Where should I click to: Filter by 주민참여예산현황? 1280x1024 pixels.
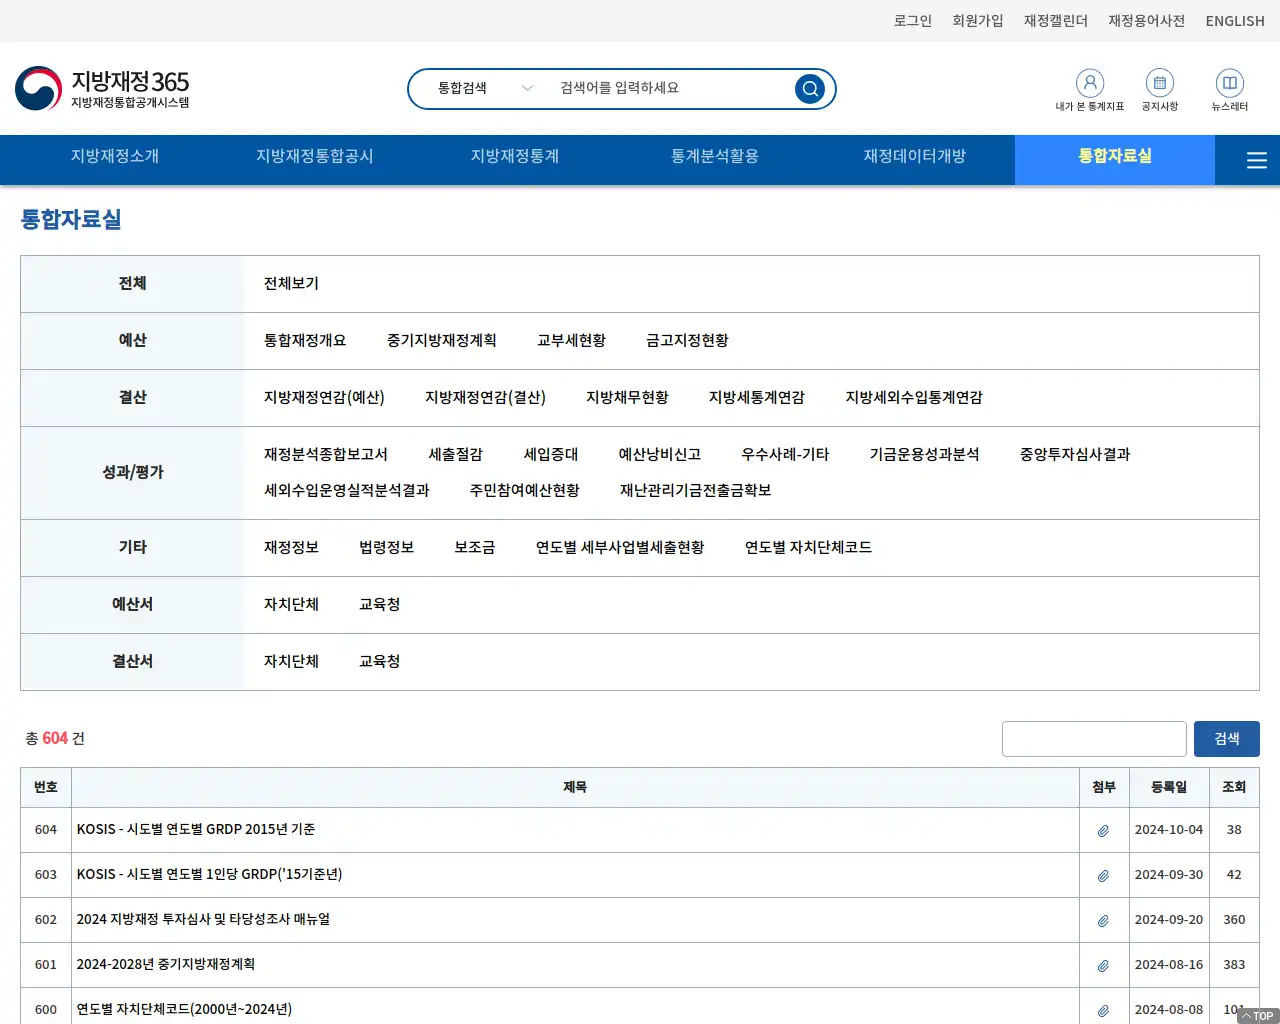[525, 491]
